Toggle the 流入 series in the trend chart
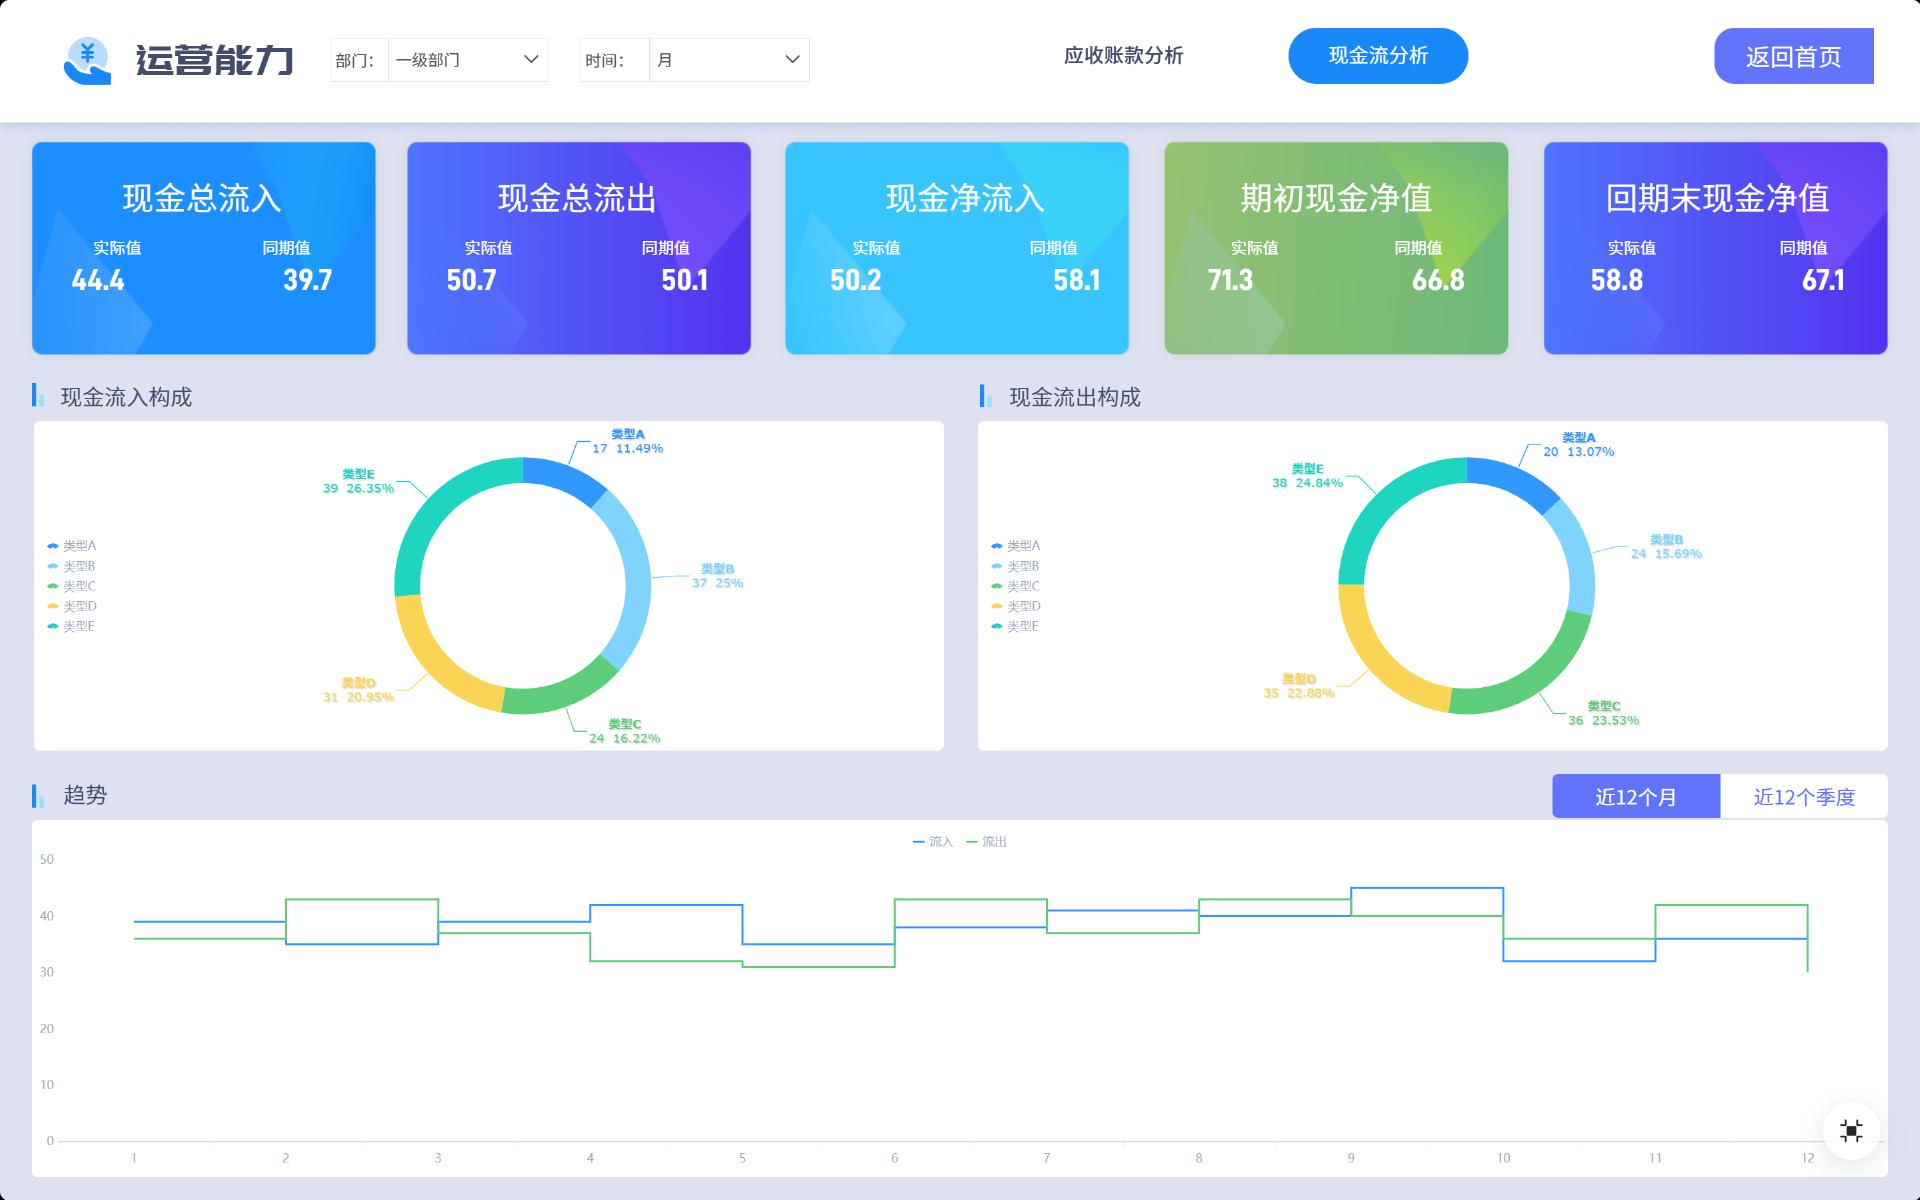Screen dimensions: 1920x1200 point(932,841)
